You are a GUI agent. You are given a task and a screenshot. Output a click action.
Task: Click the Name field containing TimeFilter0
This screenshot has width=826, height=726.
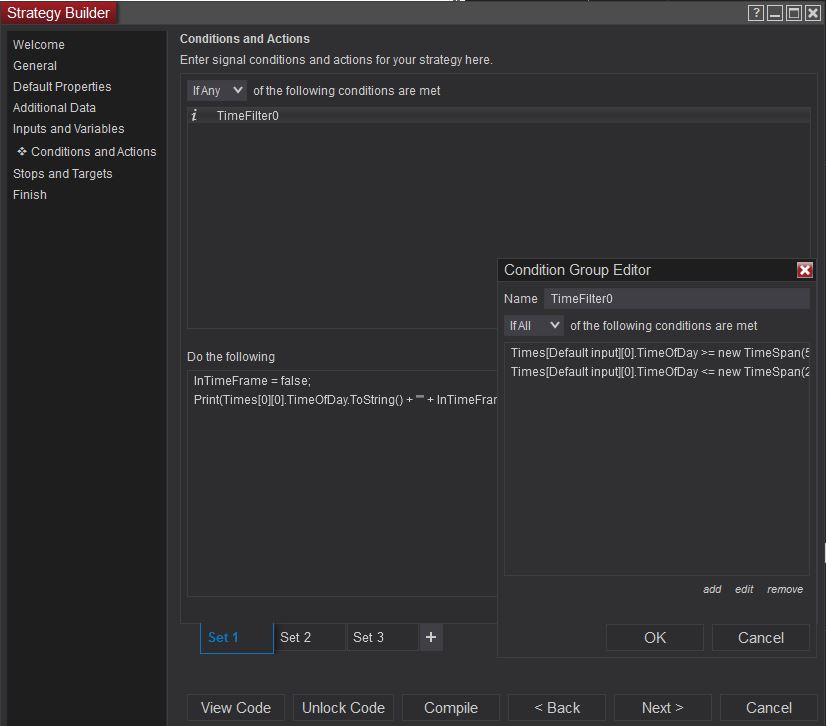coord(676,298)
